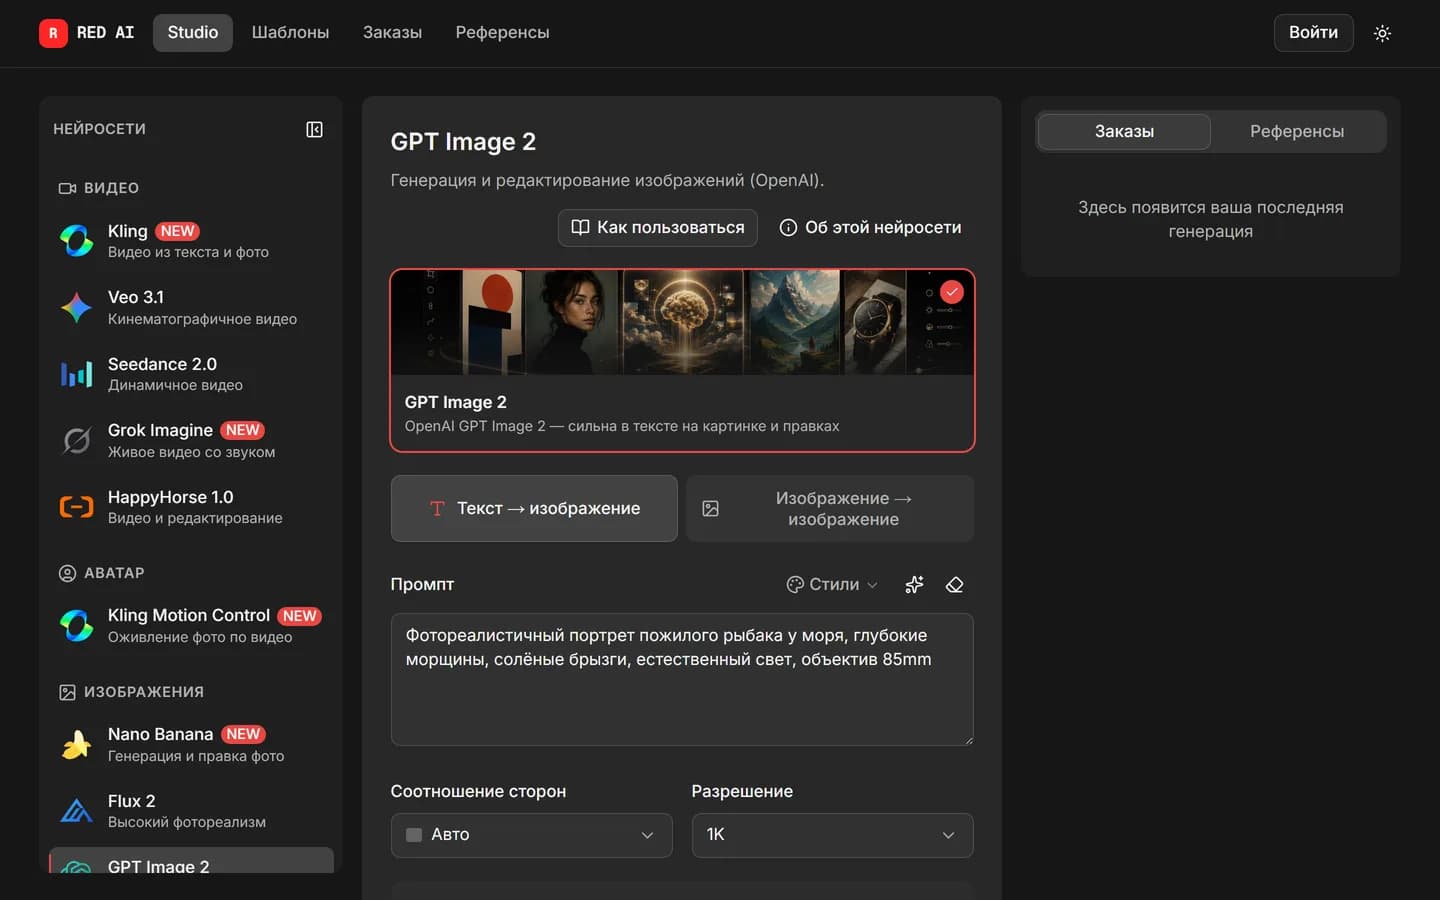Select the Grok Imagine icon
Viewport: 1440px width, 900px height.
pyautogui.click(x=77, y=440)
